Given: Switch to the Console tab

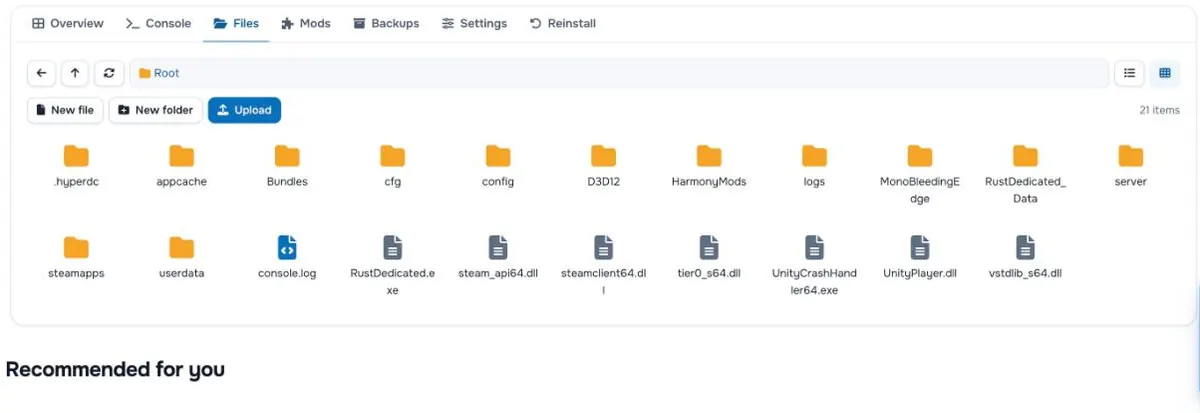Looking at the screenshot, I should tap(159, 23).
